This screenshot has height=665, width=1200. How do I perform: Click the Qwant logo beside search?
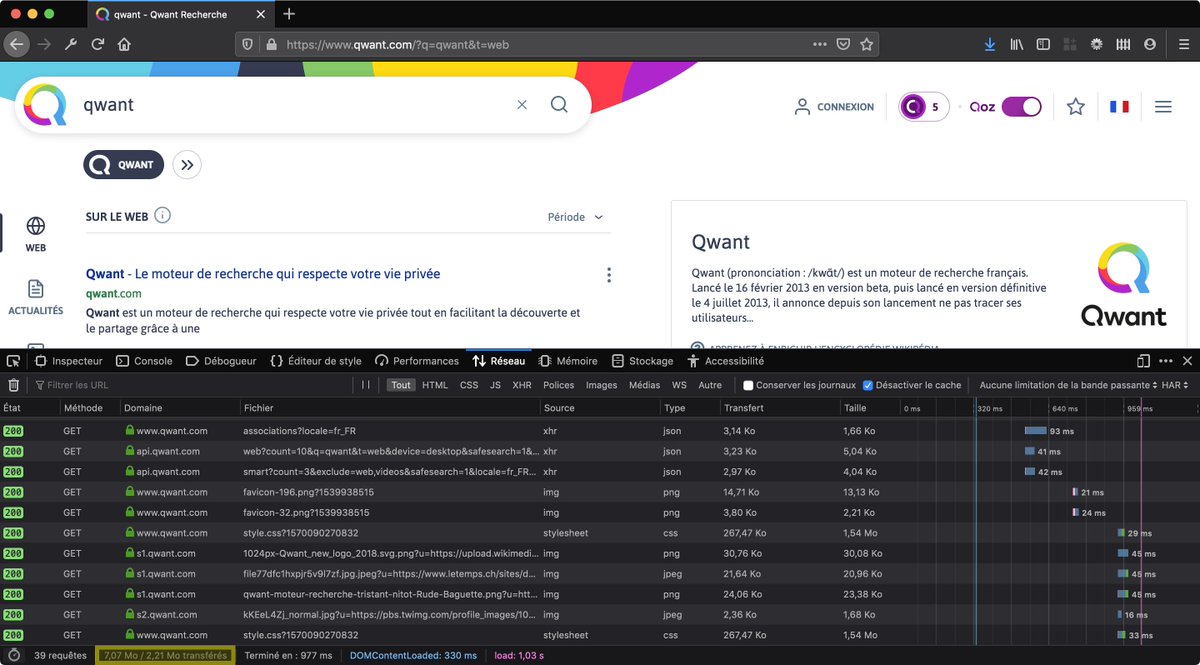tap(45, 105)
